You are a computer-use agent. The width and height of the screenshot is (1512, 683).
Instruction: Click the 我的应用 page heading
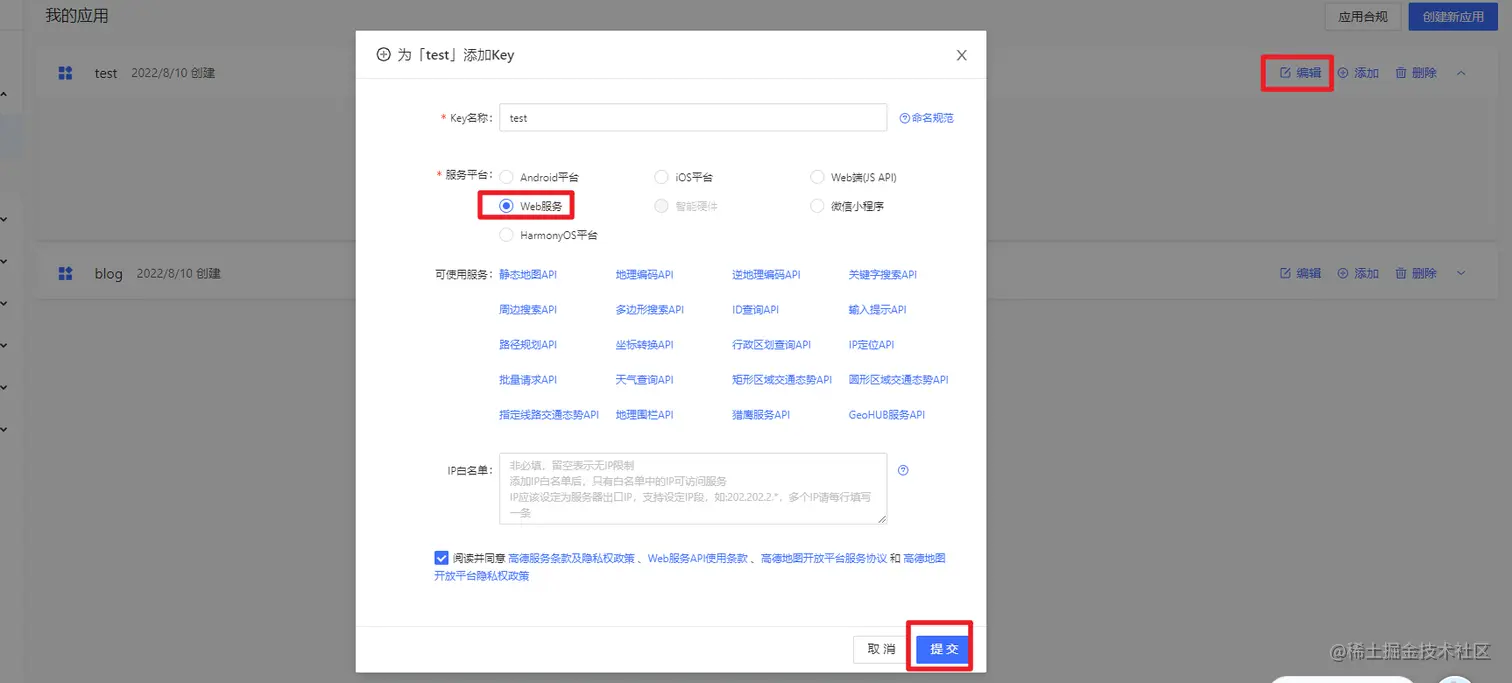[77, 16]
